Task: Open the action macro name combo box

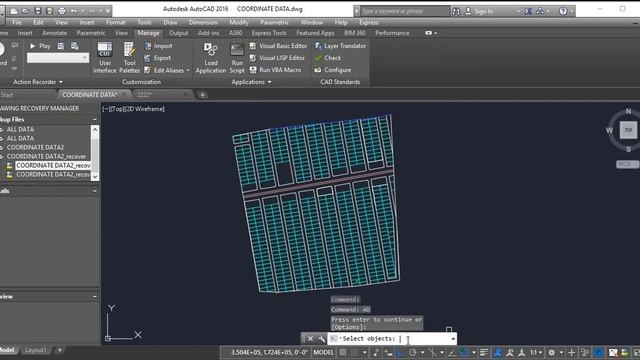Action: [x=58, y=58]
